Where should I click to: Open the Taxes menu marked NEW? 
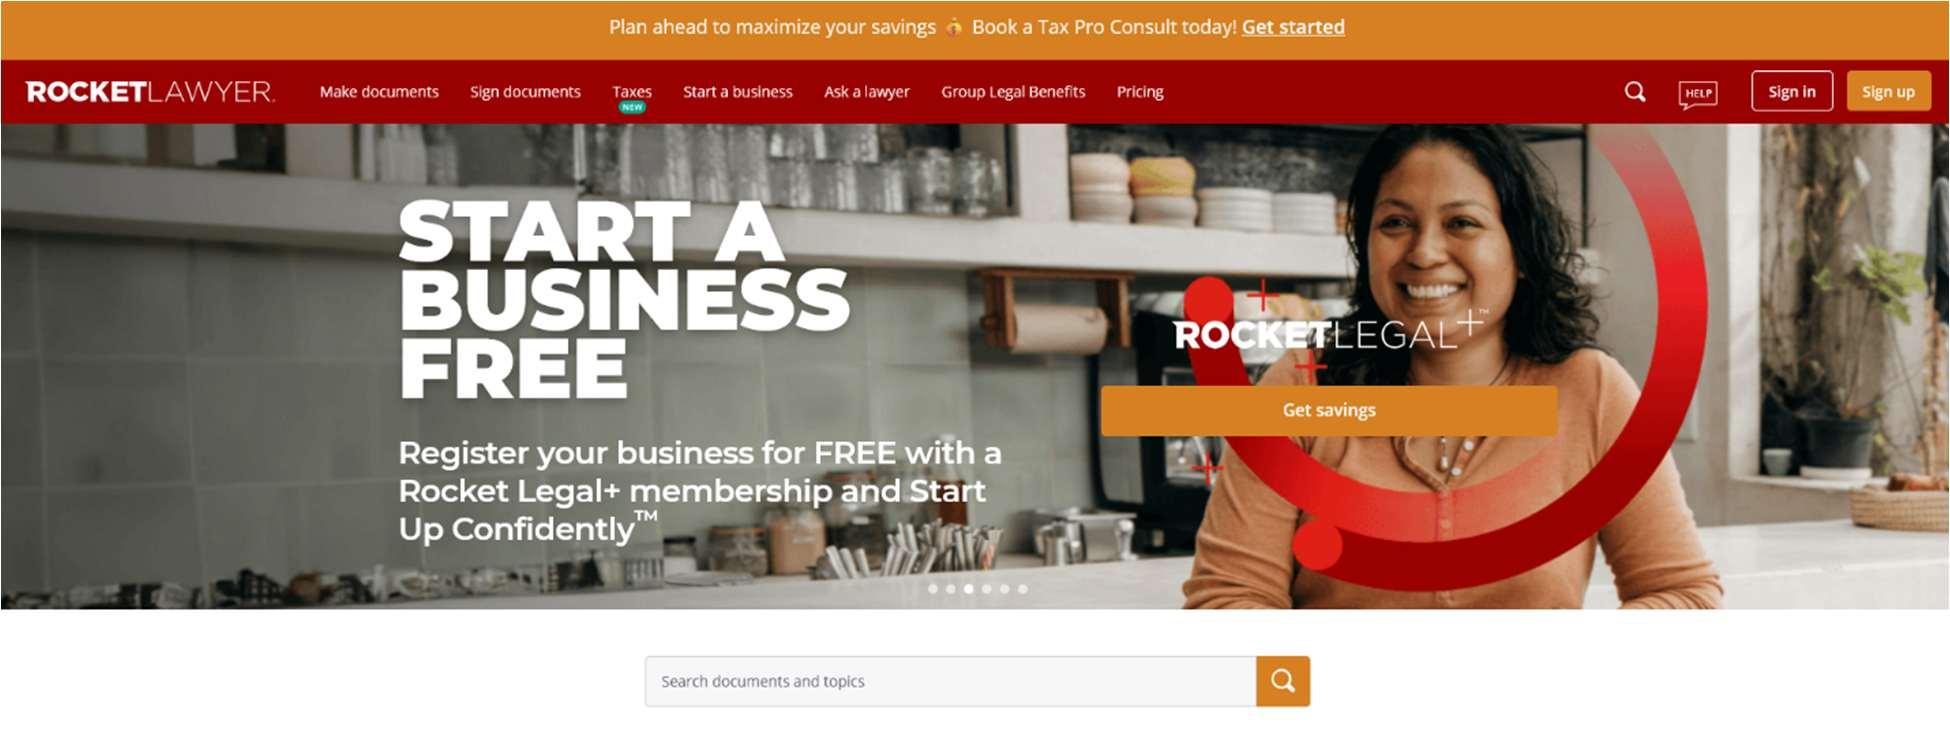[632, 94]
